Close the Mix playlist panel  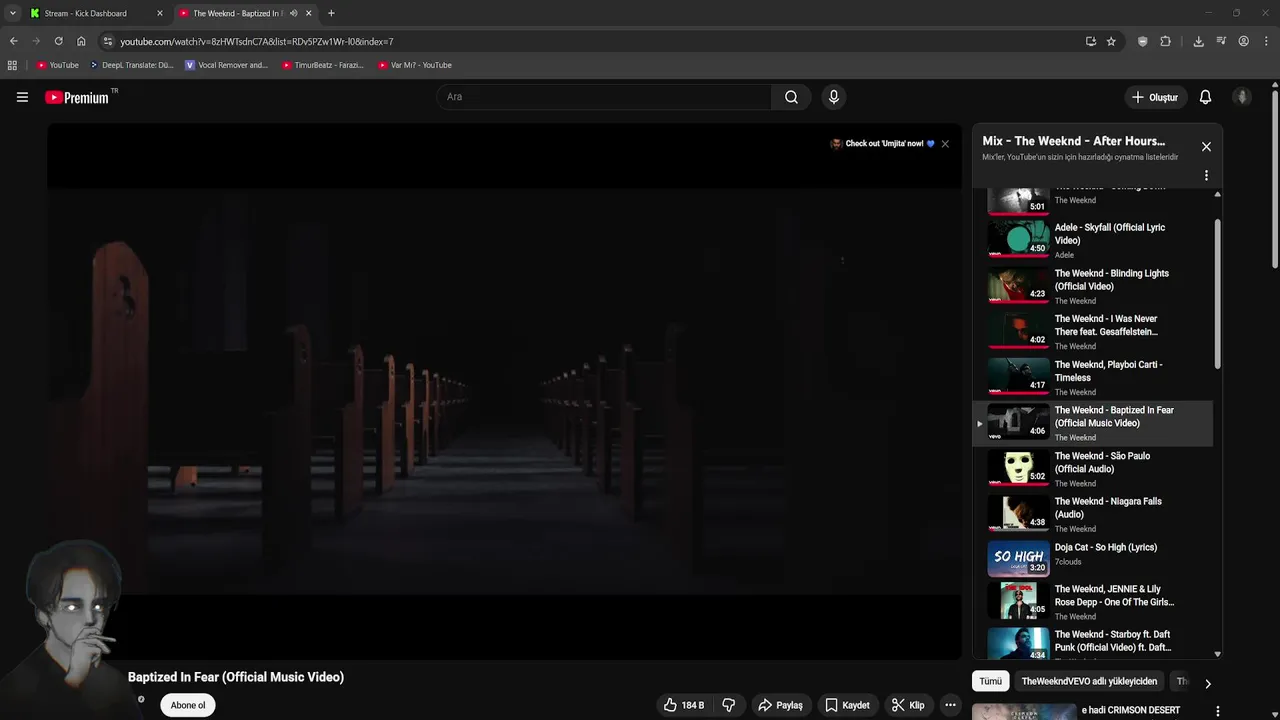point(1206,147)
